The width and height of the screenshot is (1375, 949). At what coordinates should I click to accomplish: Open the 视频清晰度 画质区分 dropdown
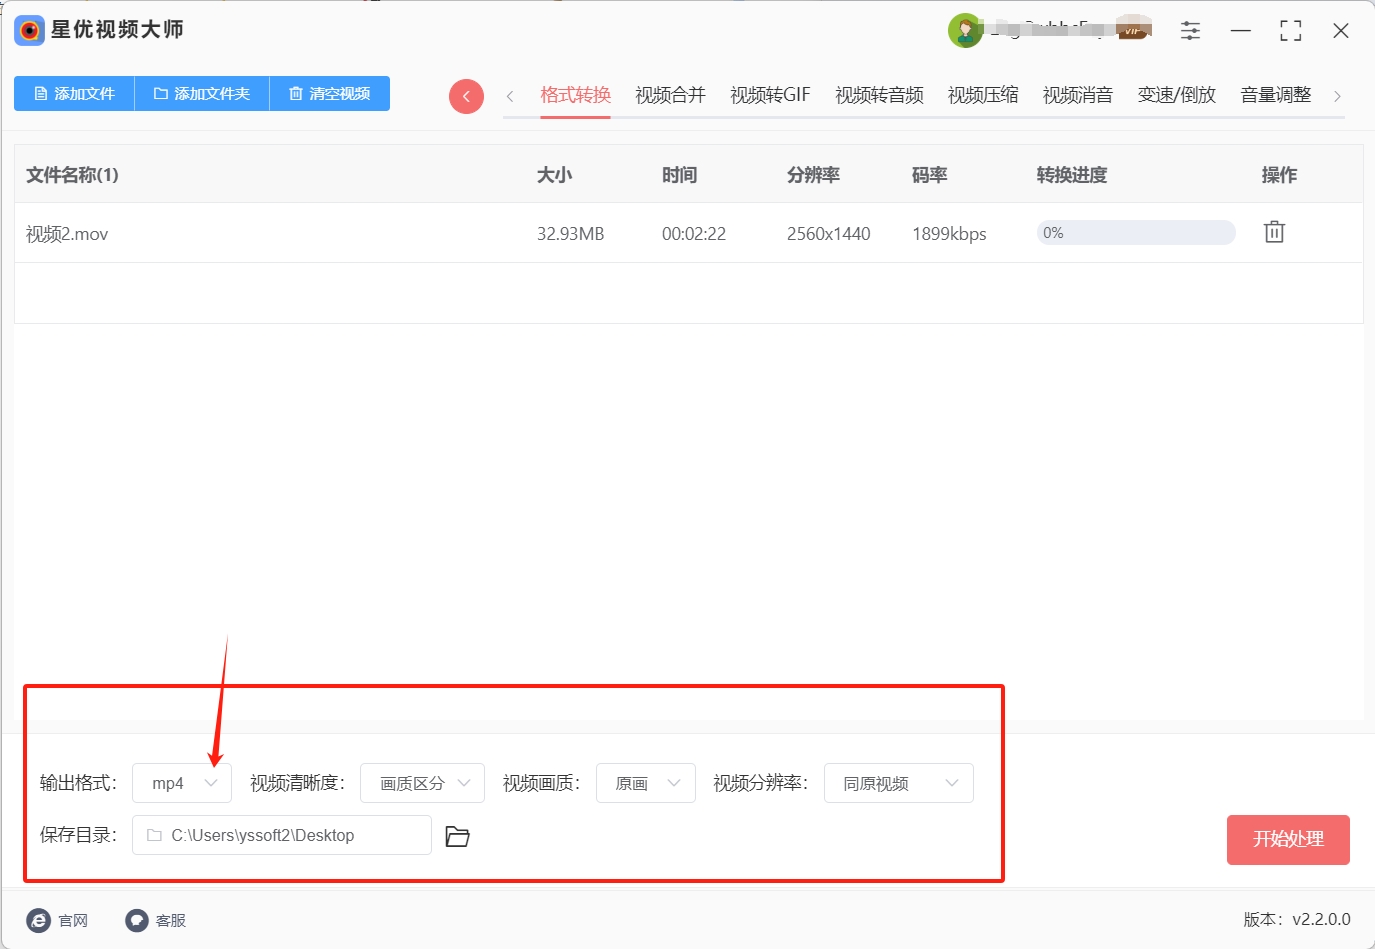point(422,783)
